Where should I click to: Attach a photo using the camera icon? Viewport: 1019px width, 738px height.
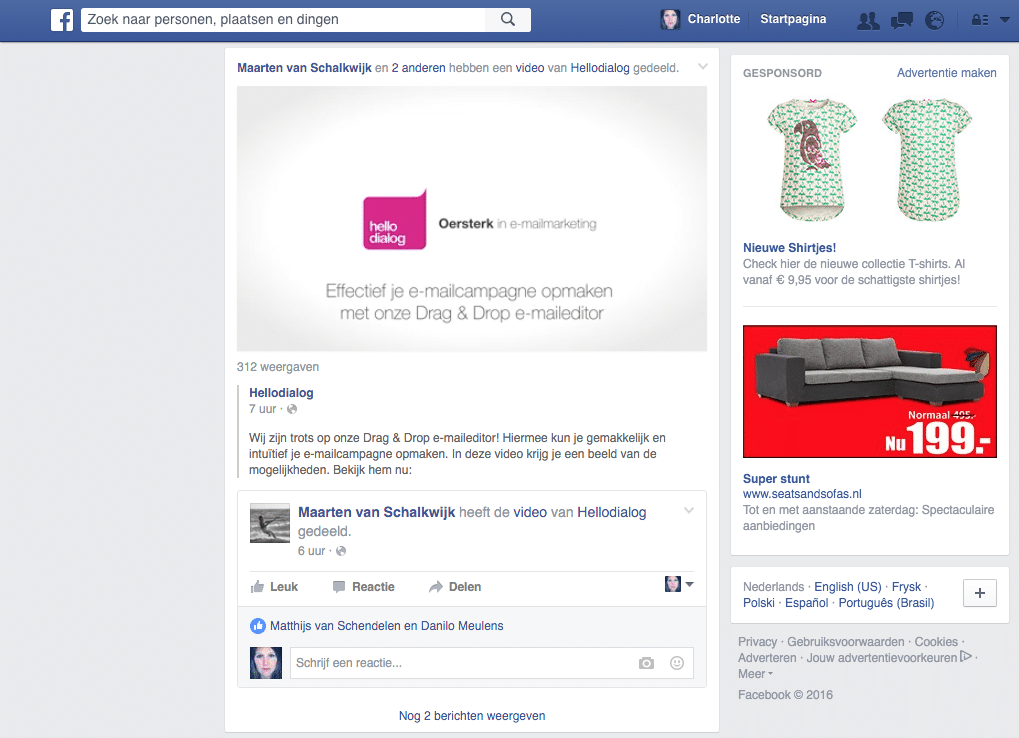tap(646, 662)
